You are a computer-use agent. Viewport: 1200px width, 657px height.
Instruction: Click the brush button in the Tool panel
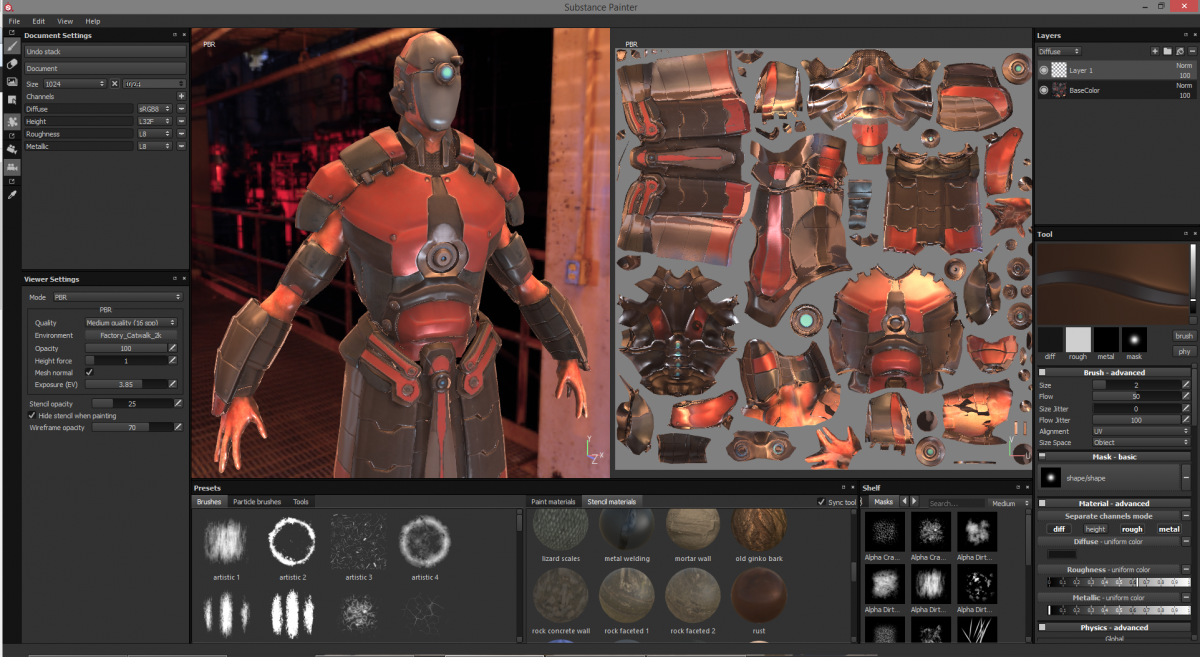pos(1185,336)
